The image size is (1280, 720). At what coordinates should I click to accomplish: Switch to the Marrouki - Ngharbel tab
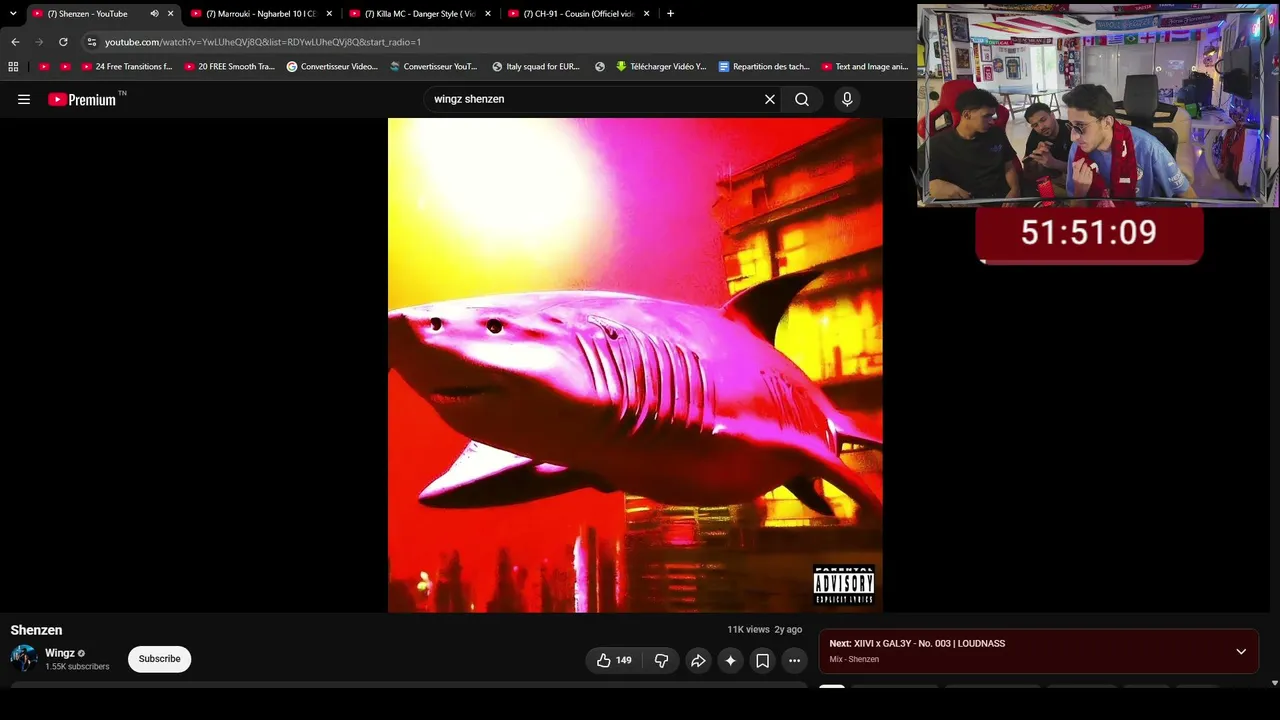(x=262, y=14)
